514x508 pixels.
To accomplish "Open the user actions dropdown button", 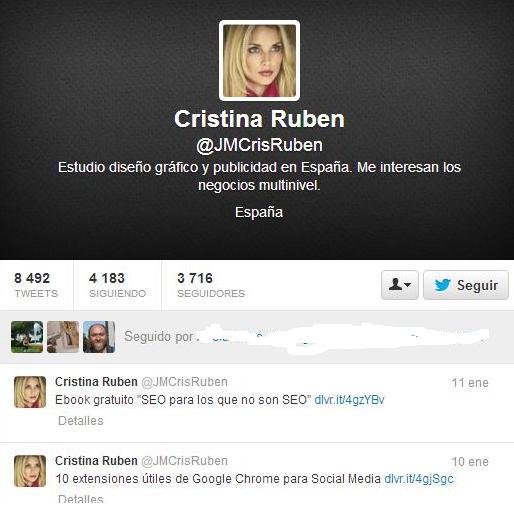I will coord(400,285).
